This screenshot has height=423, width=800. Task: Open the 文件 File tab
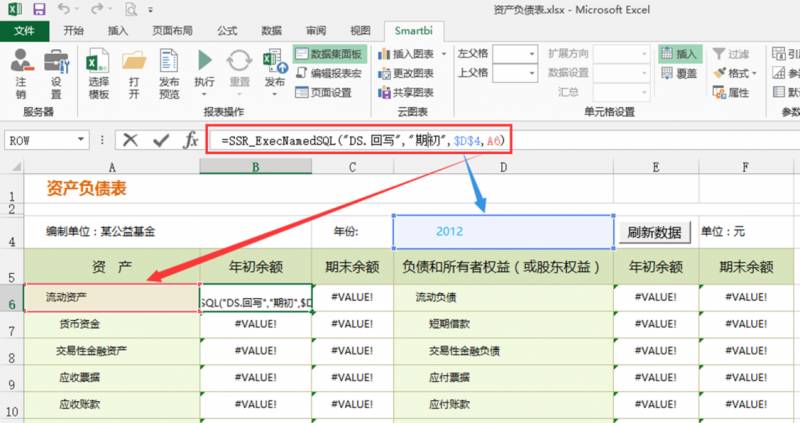coord(24,31)
